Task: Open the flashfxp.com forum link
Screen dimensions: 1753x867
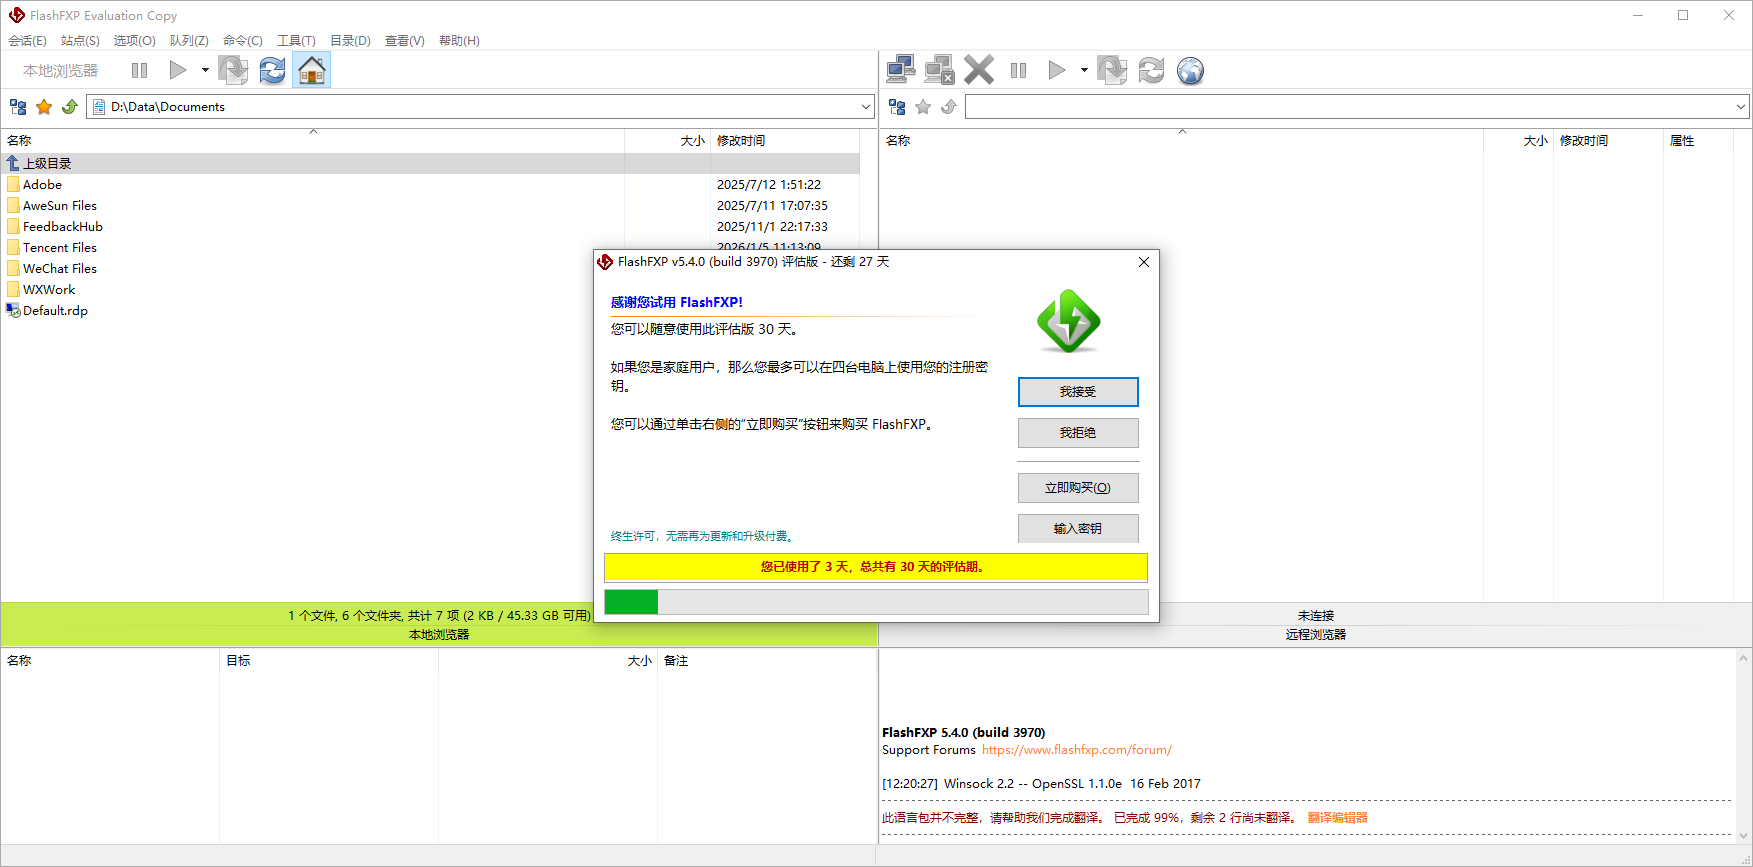Action: (x=1077, y=750)
